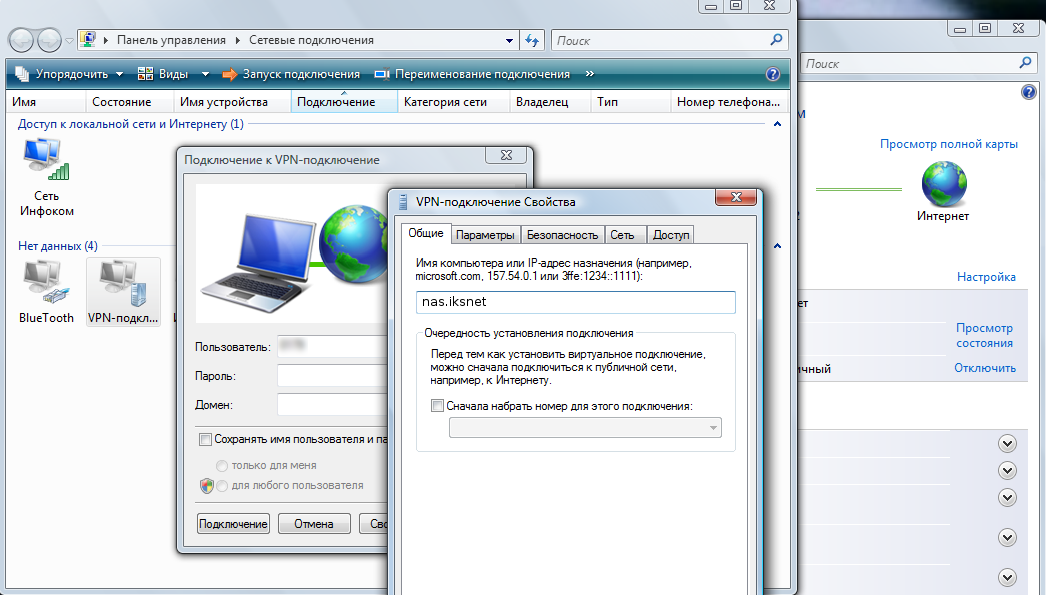The image size is (1046, 595).
Task: Open the Упорядочить menu
Action: (x=69, y=74)
